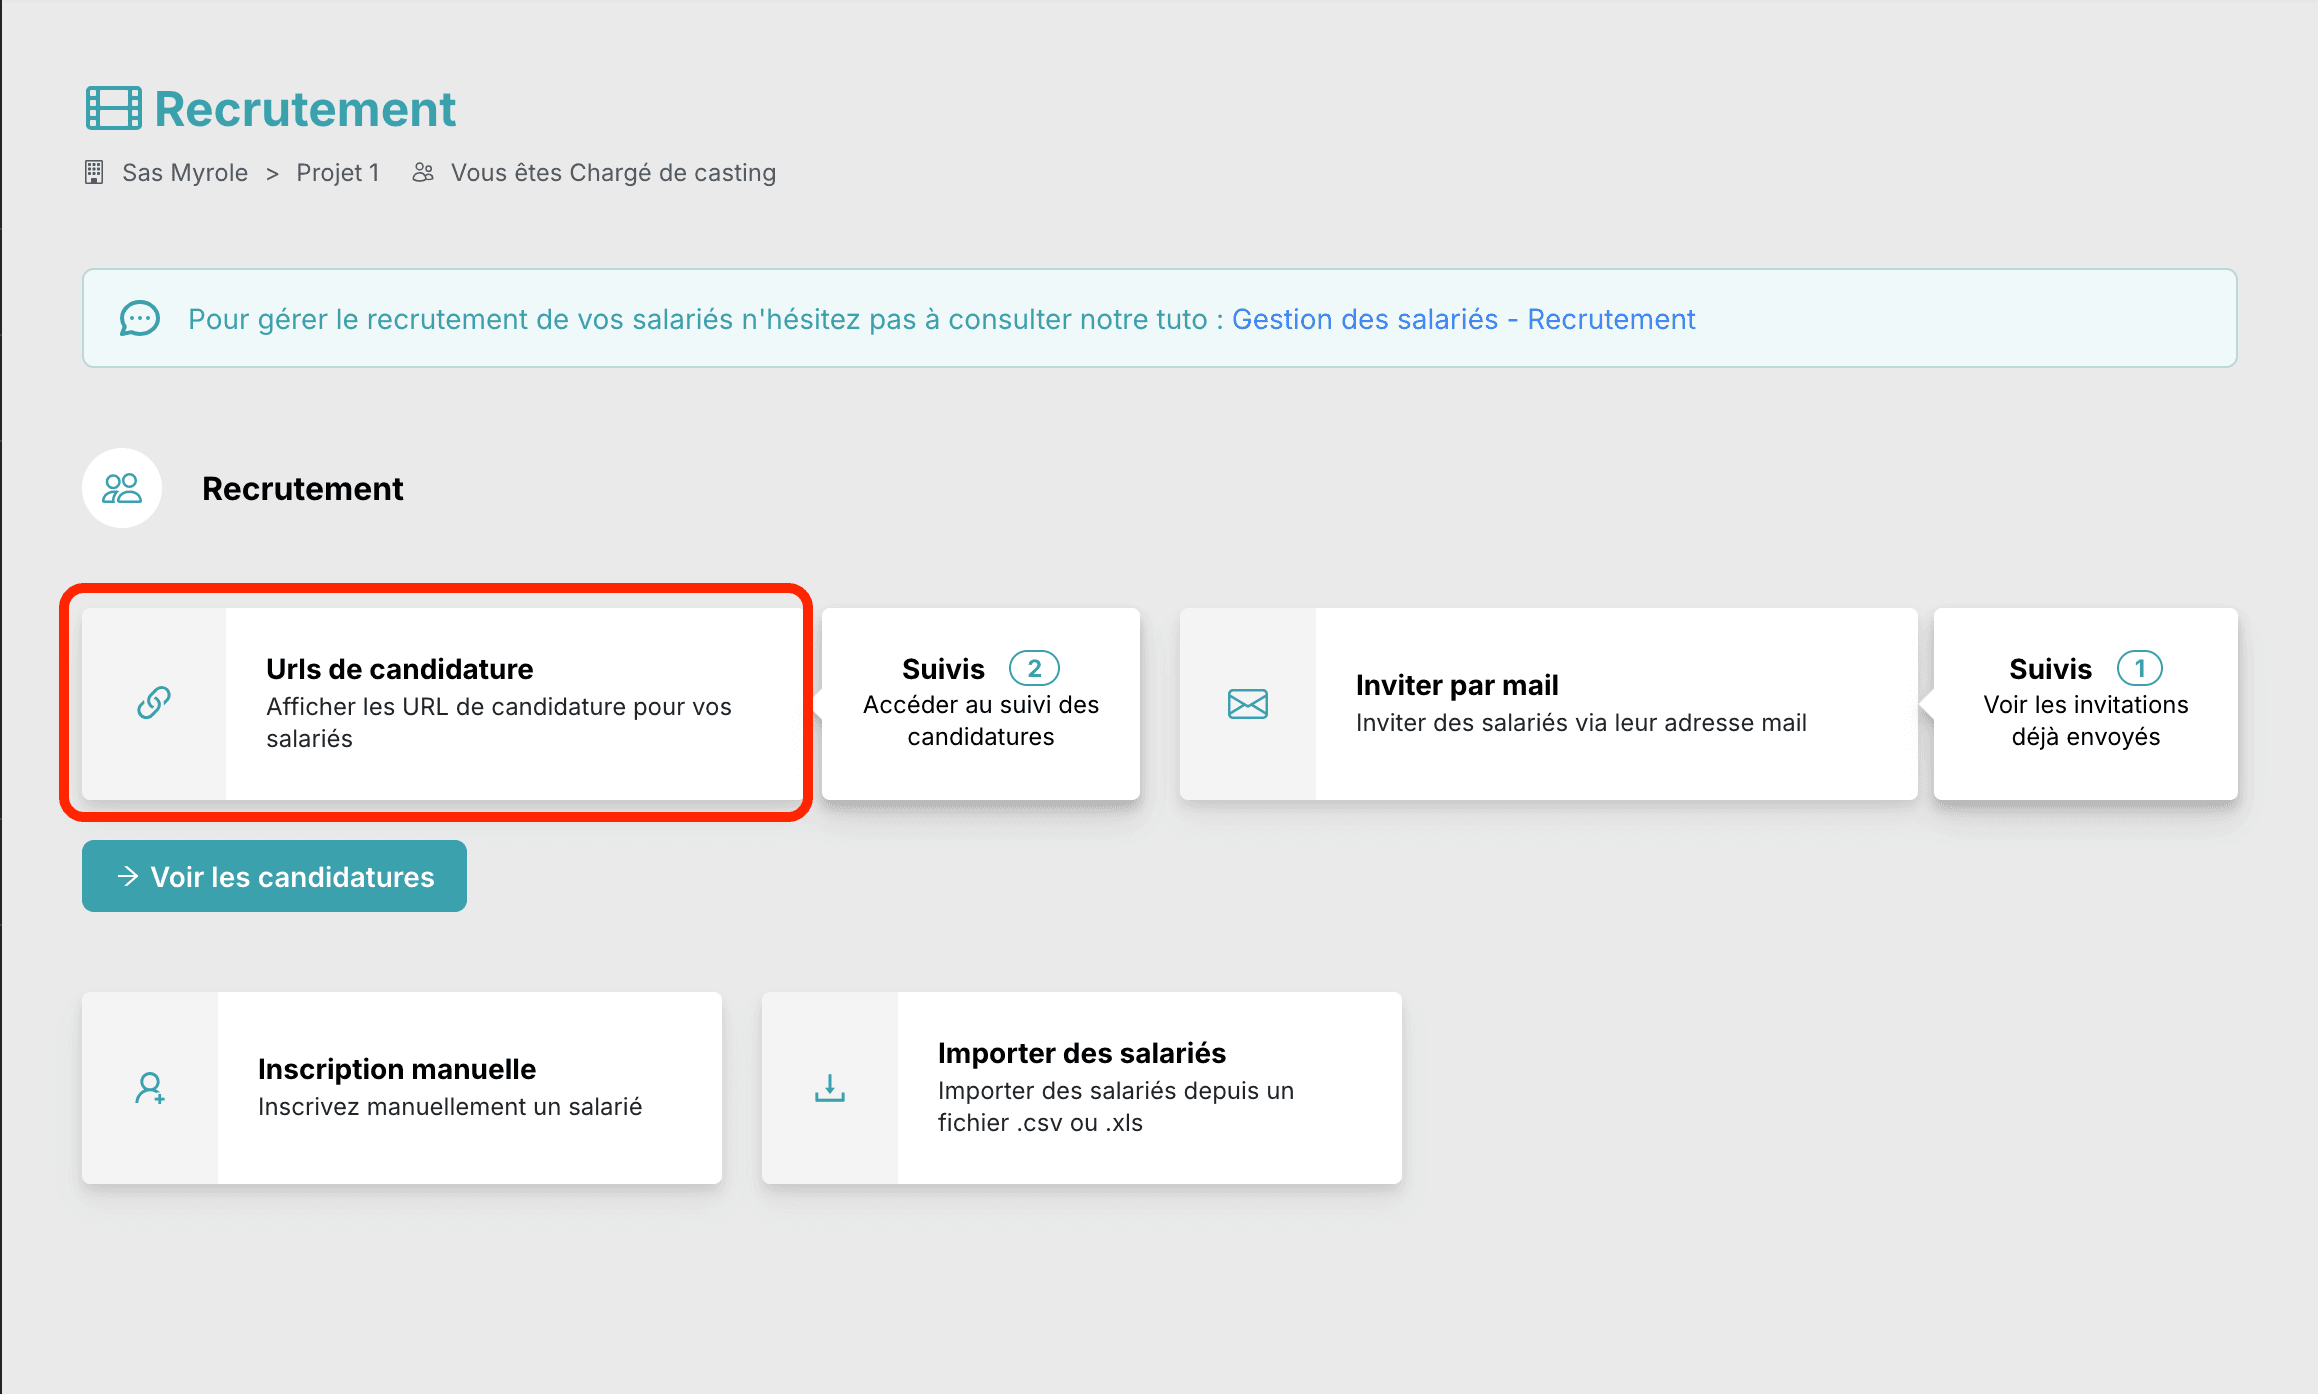The height and width of the screenshot is (1394, 2318).
Task: Open the Inviter par mail card
Action: 1548,703
